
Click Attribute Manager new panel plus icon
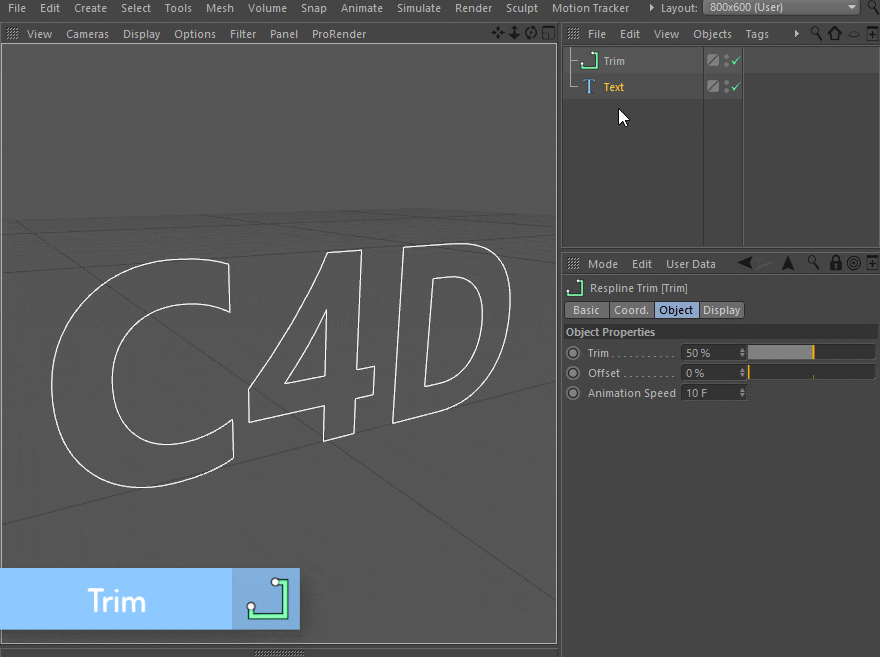[872, 263]
